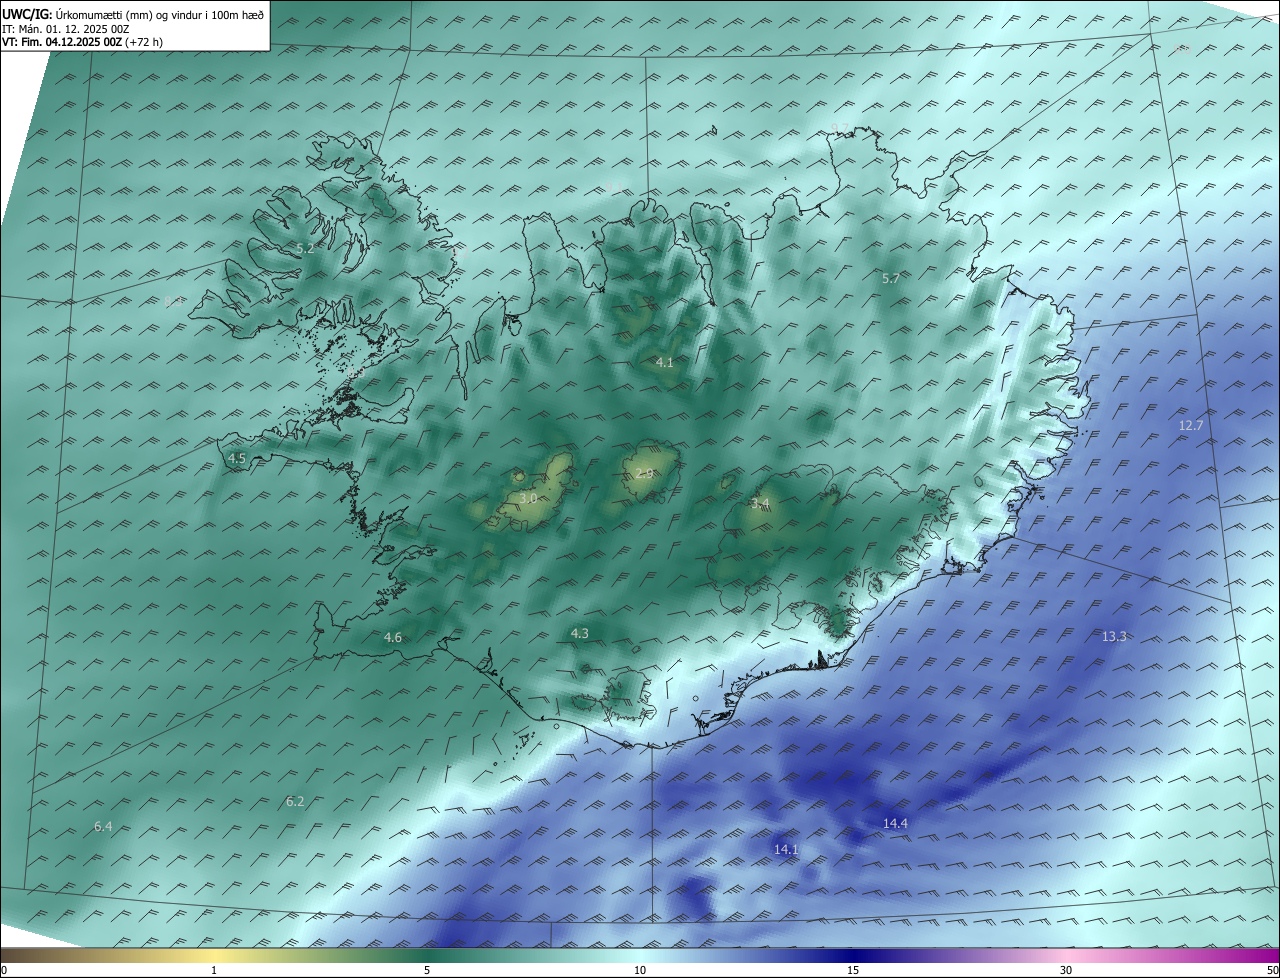Click the 14.4 value label in the southern sea
1280x978 pixels.
[x=895, y=823]
